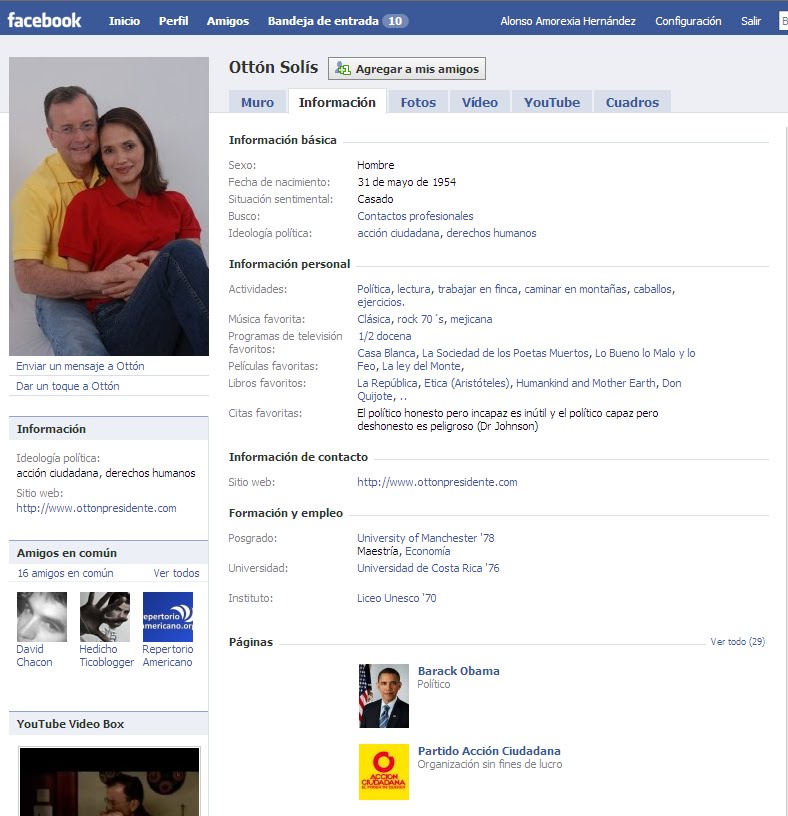The height and width of the screenshot is (816, 788).
Task: Switch to the Cuadros tab
Action: click(x=632, y=102)
